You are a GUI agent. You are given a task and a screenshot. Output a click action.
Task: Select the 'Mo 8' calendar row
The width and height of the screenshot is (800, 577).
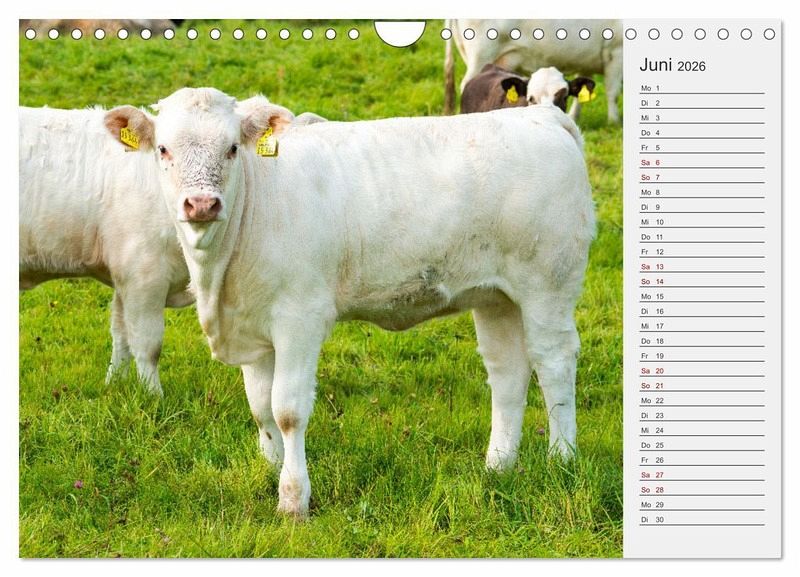[x=702, y=192]
